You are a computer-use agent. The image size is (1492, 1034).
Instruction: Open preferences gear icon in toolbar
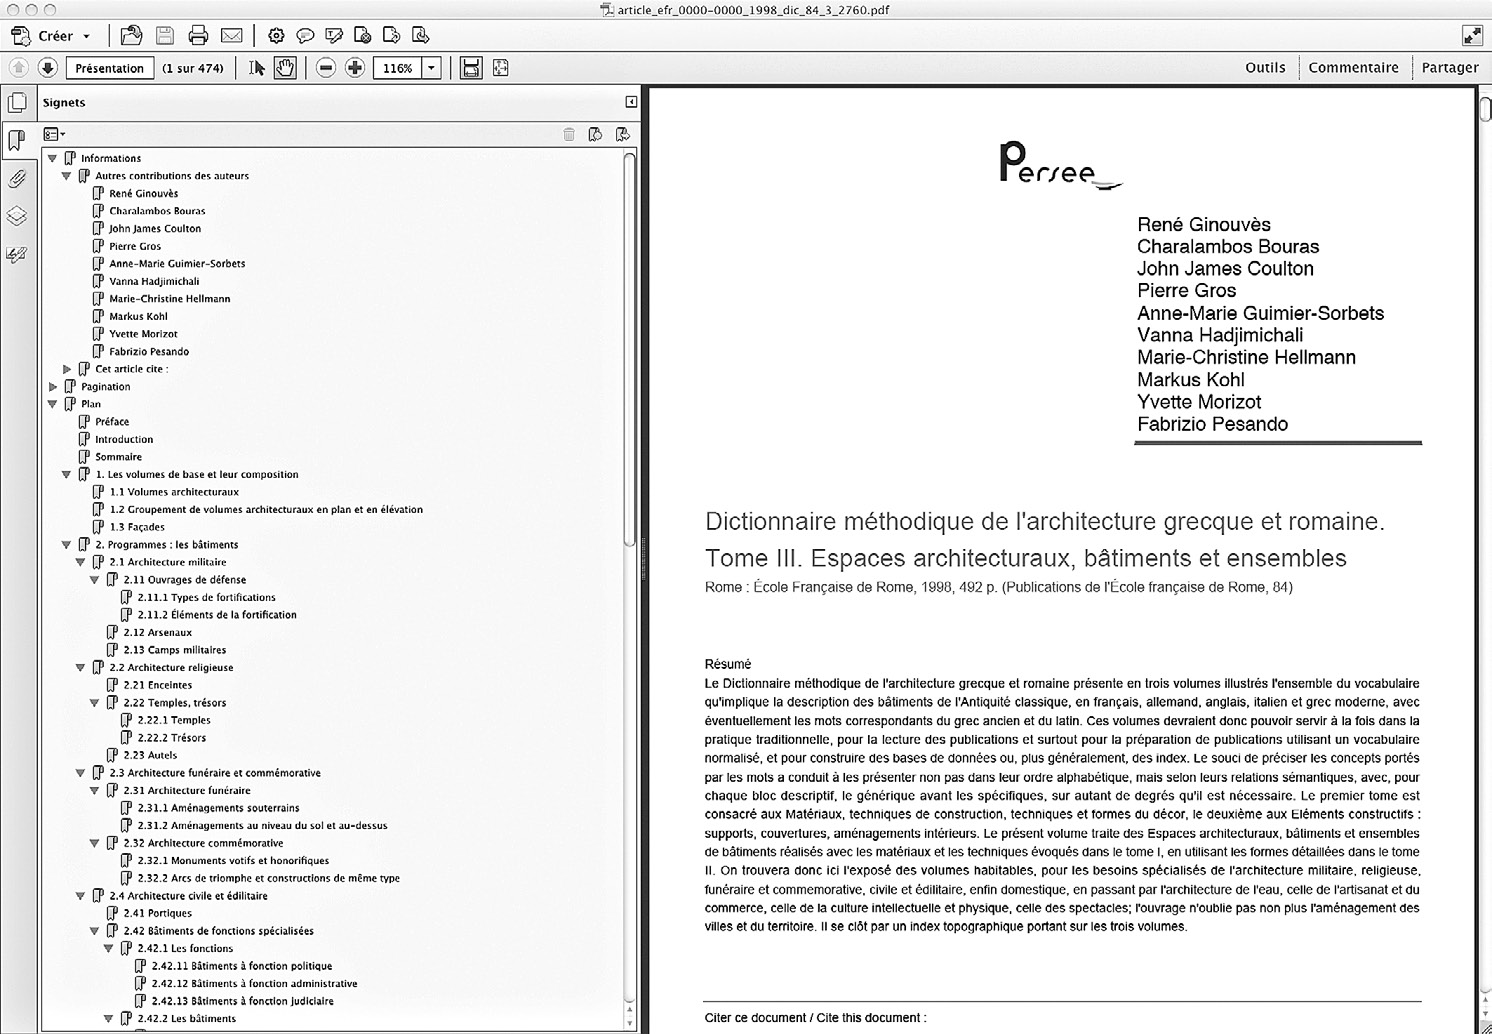[276, 36]
